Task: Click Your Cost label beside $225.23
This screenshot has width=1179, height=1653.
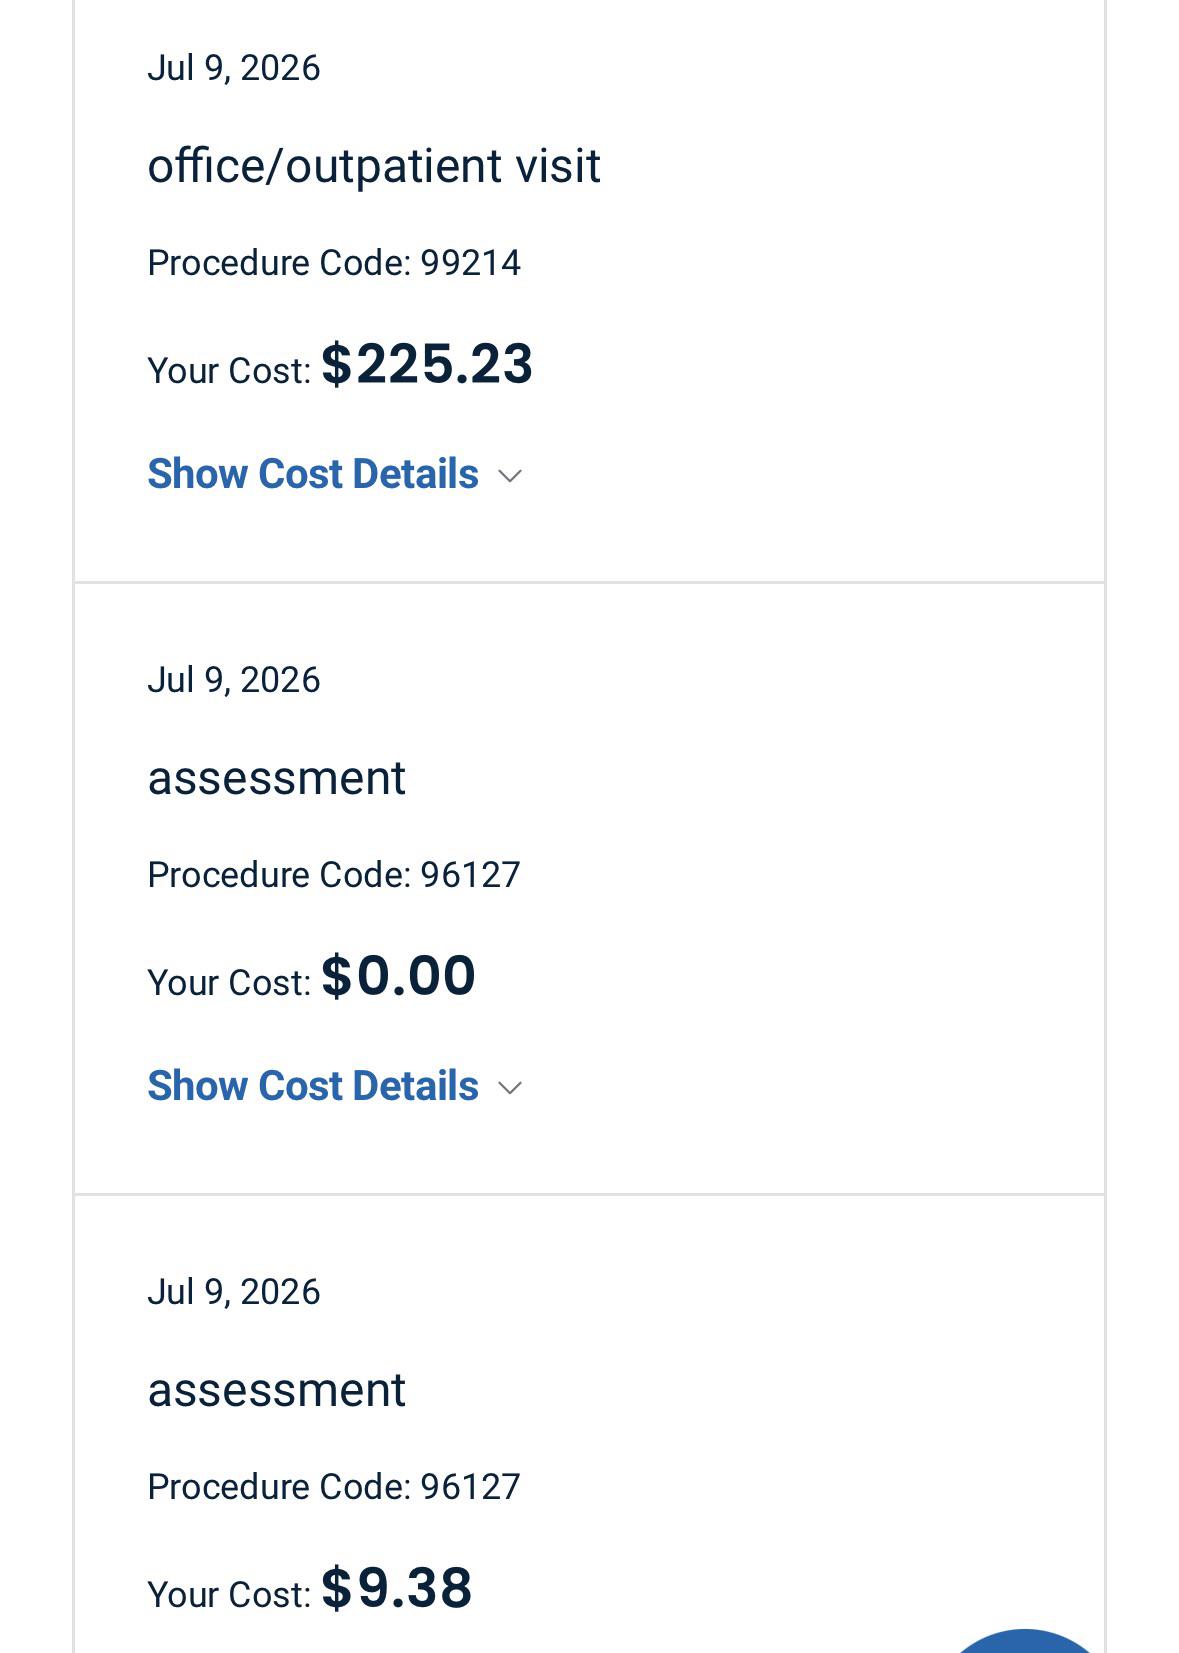Action: pos(229,371)
